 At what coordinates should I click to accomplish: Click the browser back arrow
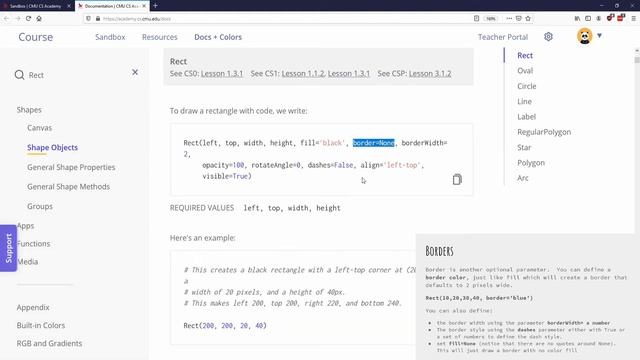[7, 18]
